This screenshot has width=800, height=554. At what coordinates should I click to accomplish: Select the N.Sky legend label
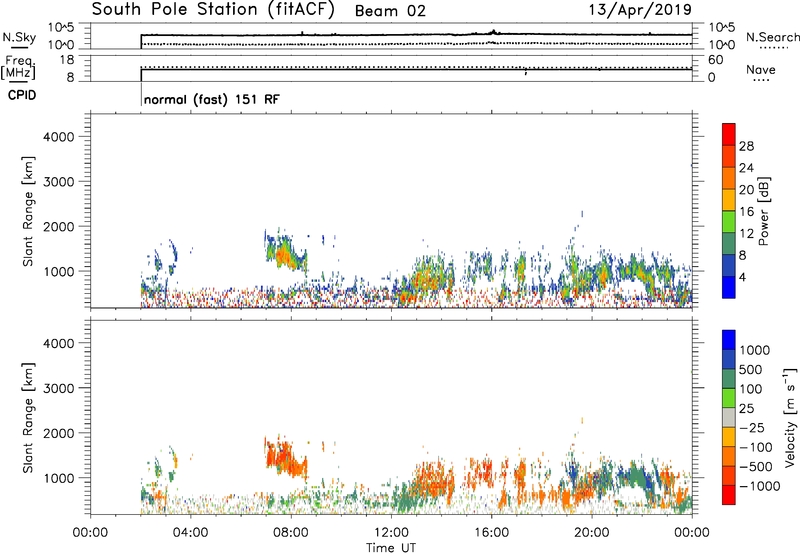click(x=19, y=37)
